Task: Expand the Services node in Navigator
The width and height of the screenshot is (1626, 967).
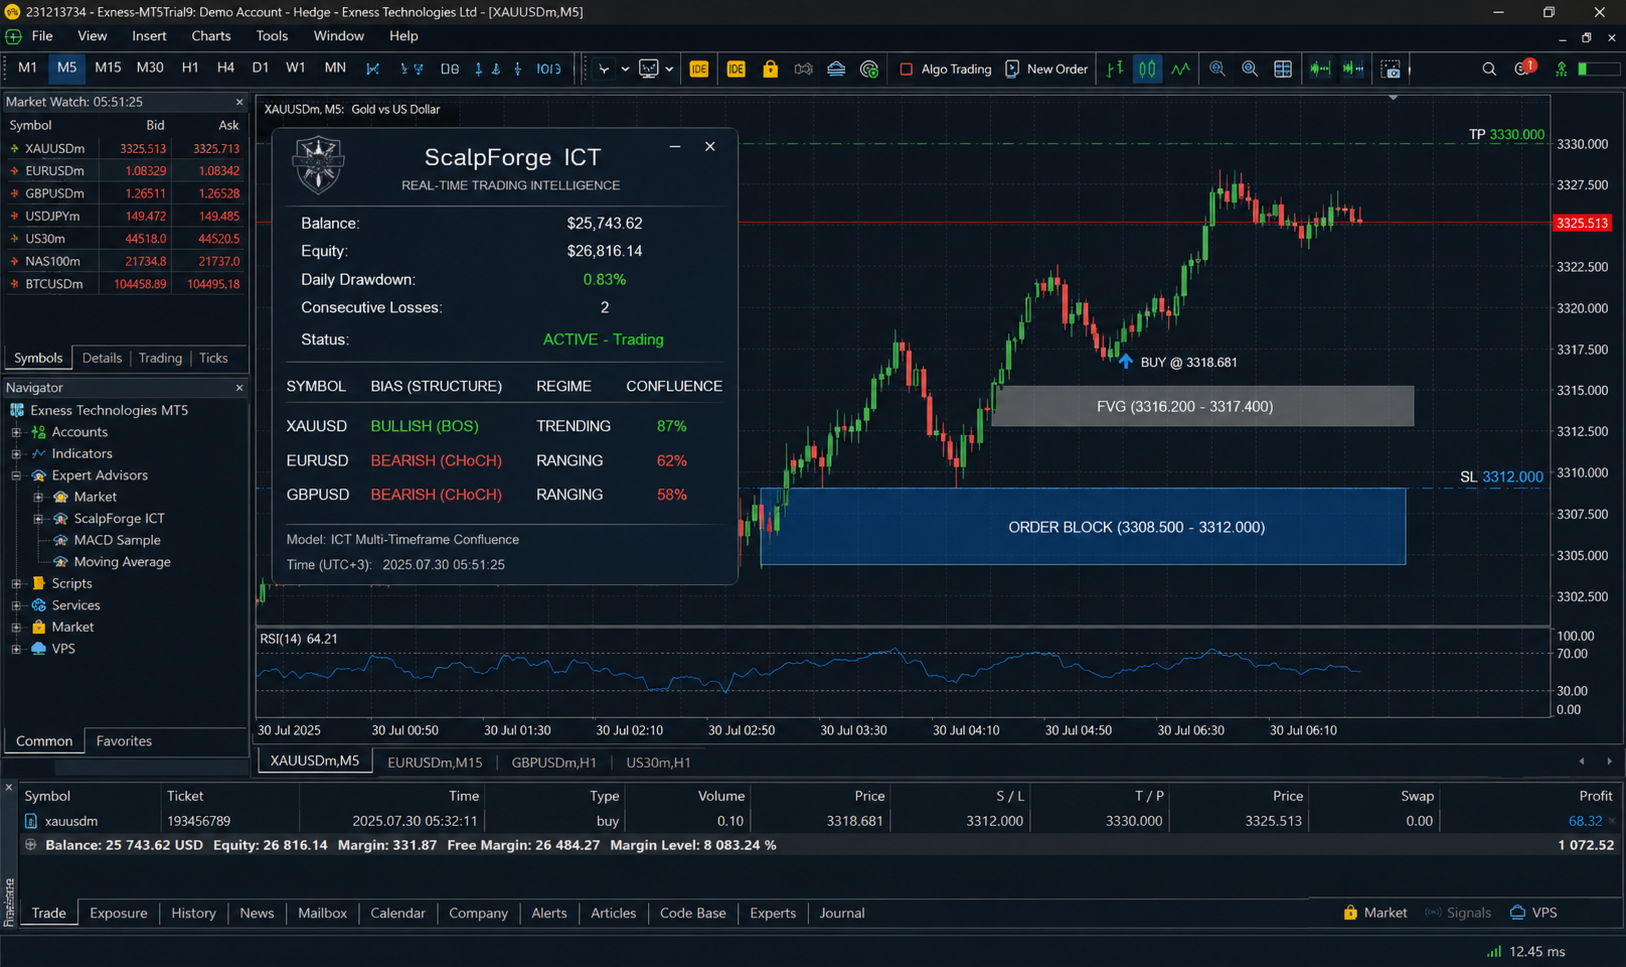Action: coord(16,606)
